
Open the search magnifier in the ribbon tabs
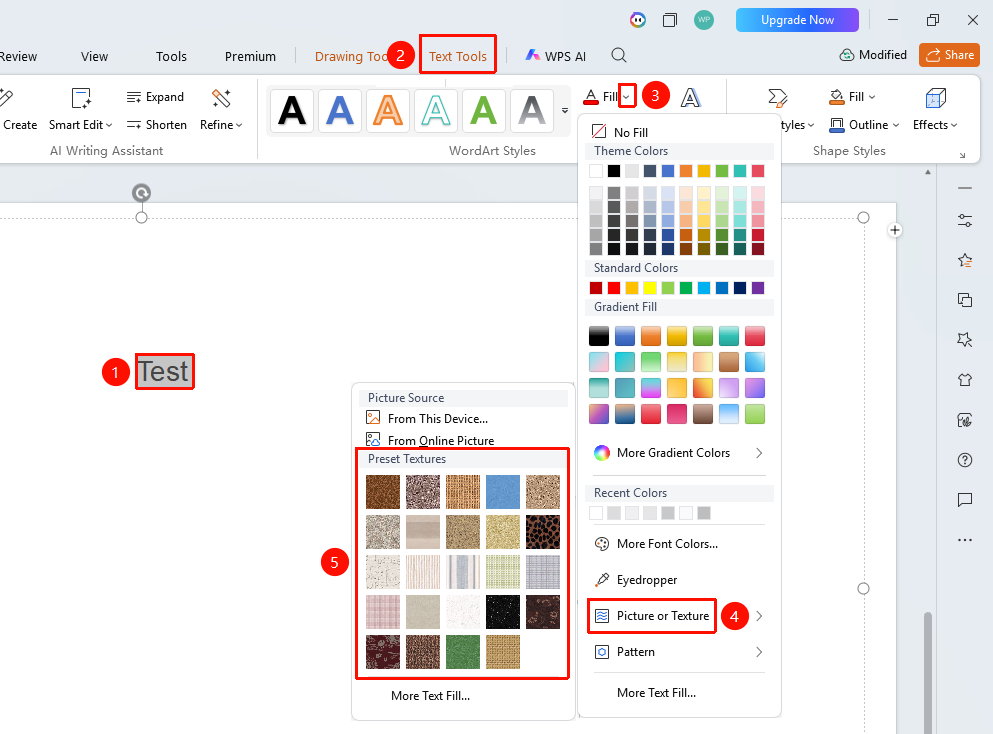(619, 56)
